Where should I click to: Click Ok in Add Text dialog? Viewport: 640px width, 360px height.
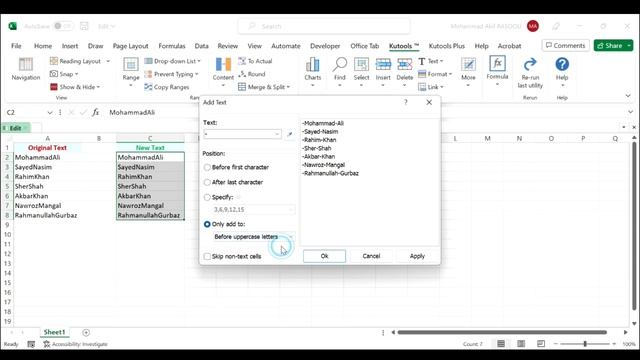324,256
